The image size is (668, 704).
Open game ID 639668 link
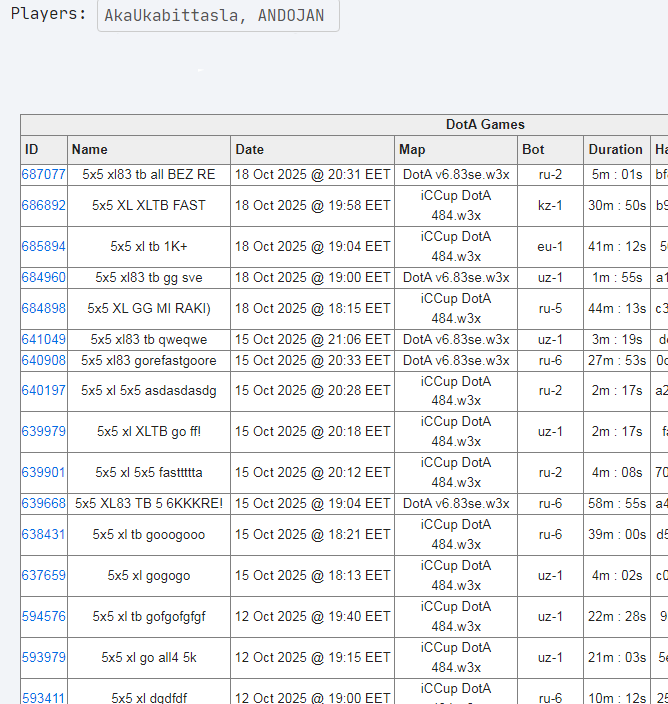point(44,503)
